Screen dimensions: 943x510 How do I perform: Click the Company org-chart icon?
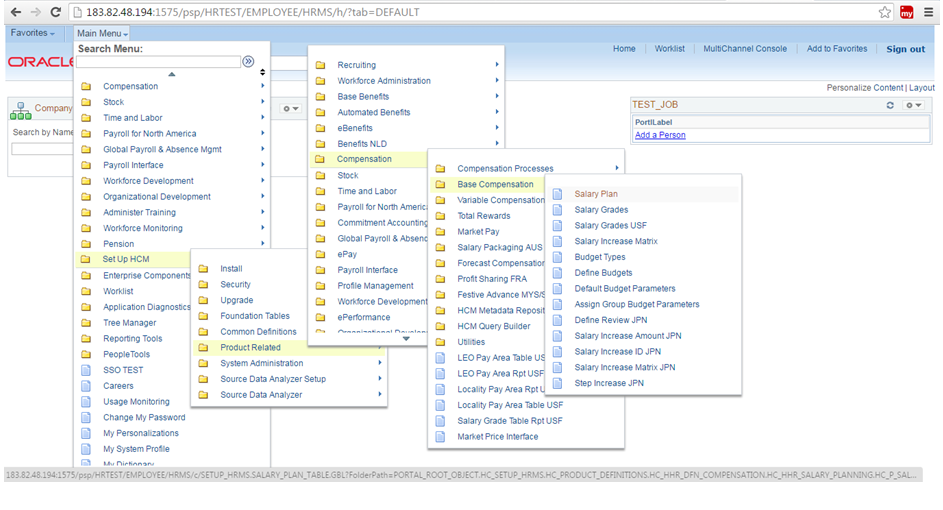coord(20,111)
